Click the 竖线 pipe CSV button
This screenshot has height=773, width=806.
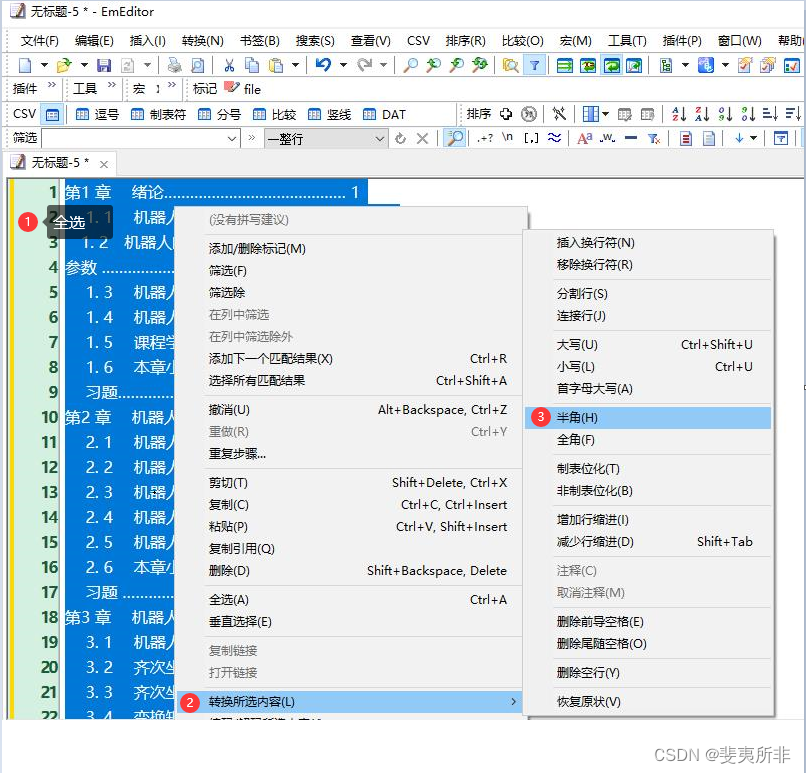pos(329,114)
